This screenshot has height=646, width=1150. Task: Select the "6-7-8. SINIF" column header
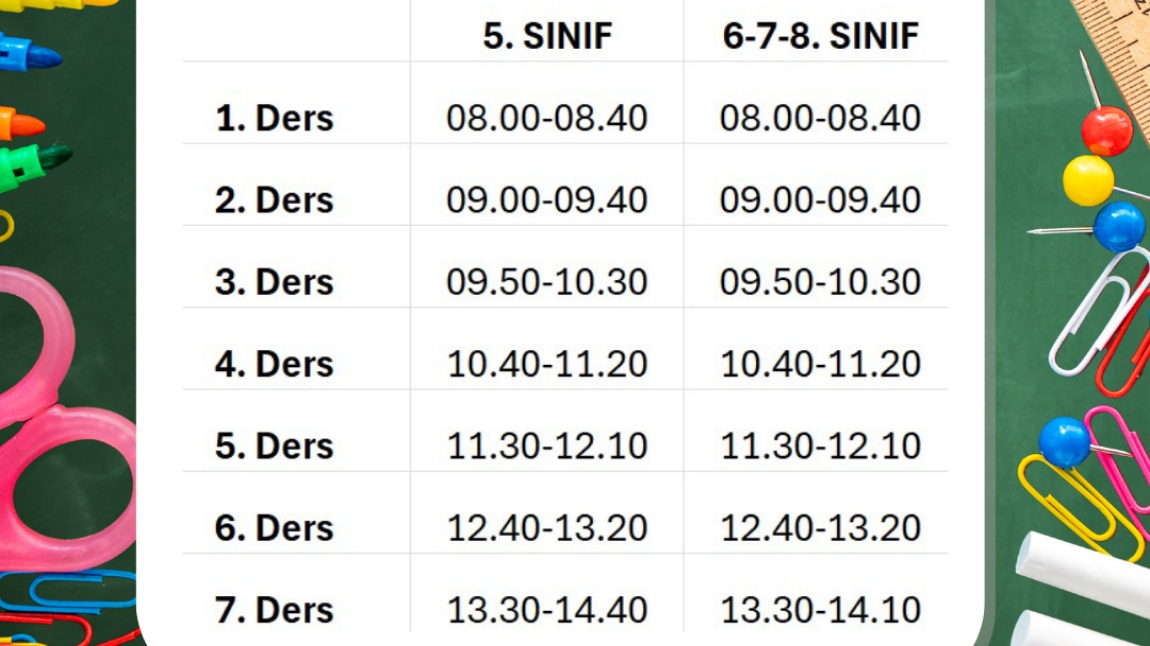[820, 37]
